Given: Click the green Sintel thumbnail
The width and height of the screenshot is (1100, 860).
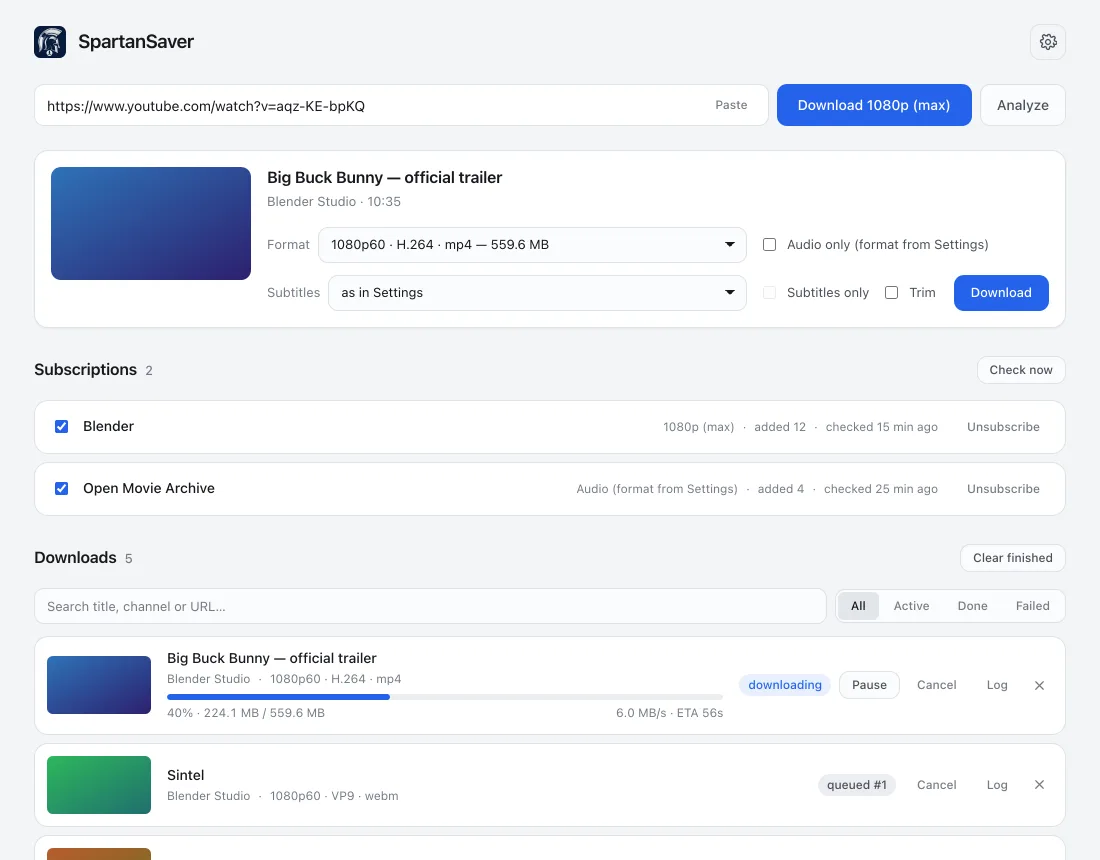Looking at the screenshot, I should pyautogui.click(x=99, y=785).
